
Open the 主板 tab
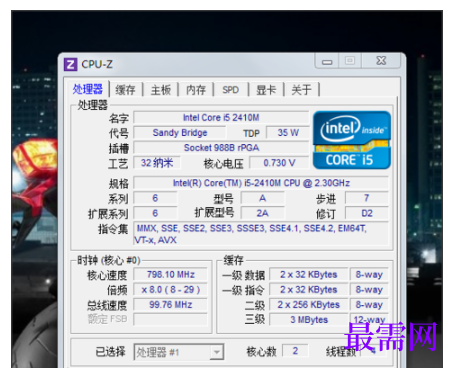pyautogui.click(x=161, y=90)
